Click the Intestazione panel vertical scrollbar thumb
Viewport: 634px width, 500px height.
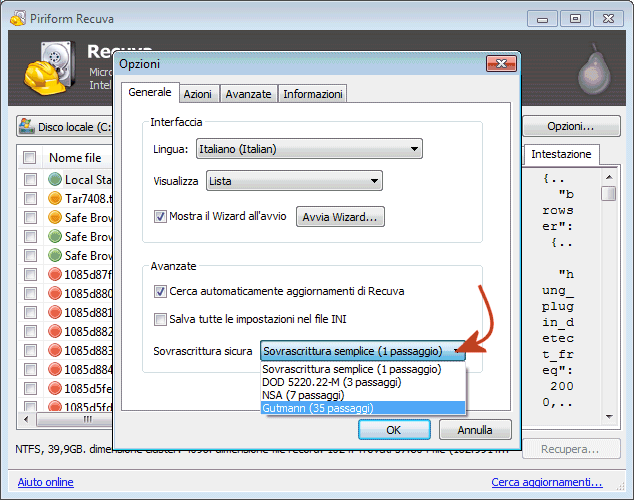(609, 193)
